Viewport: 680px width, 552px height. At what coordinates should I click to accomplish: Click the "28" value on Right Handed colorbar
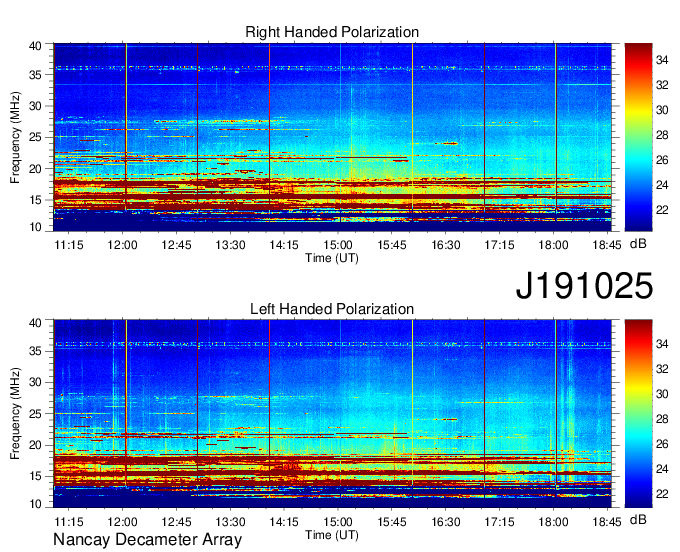click(662, 135)
